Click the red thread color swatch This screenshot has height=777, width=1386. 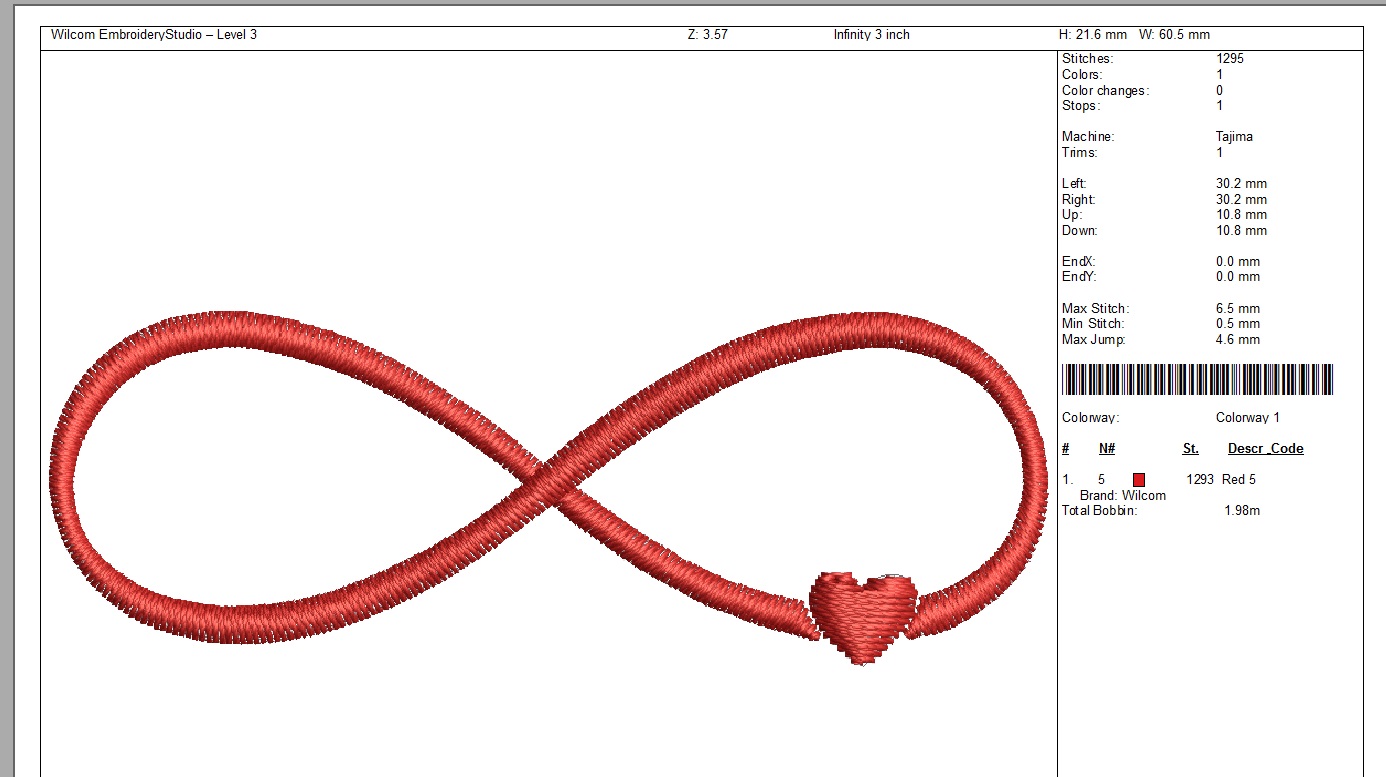(x=1138, y=480)
